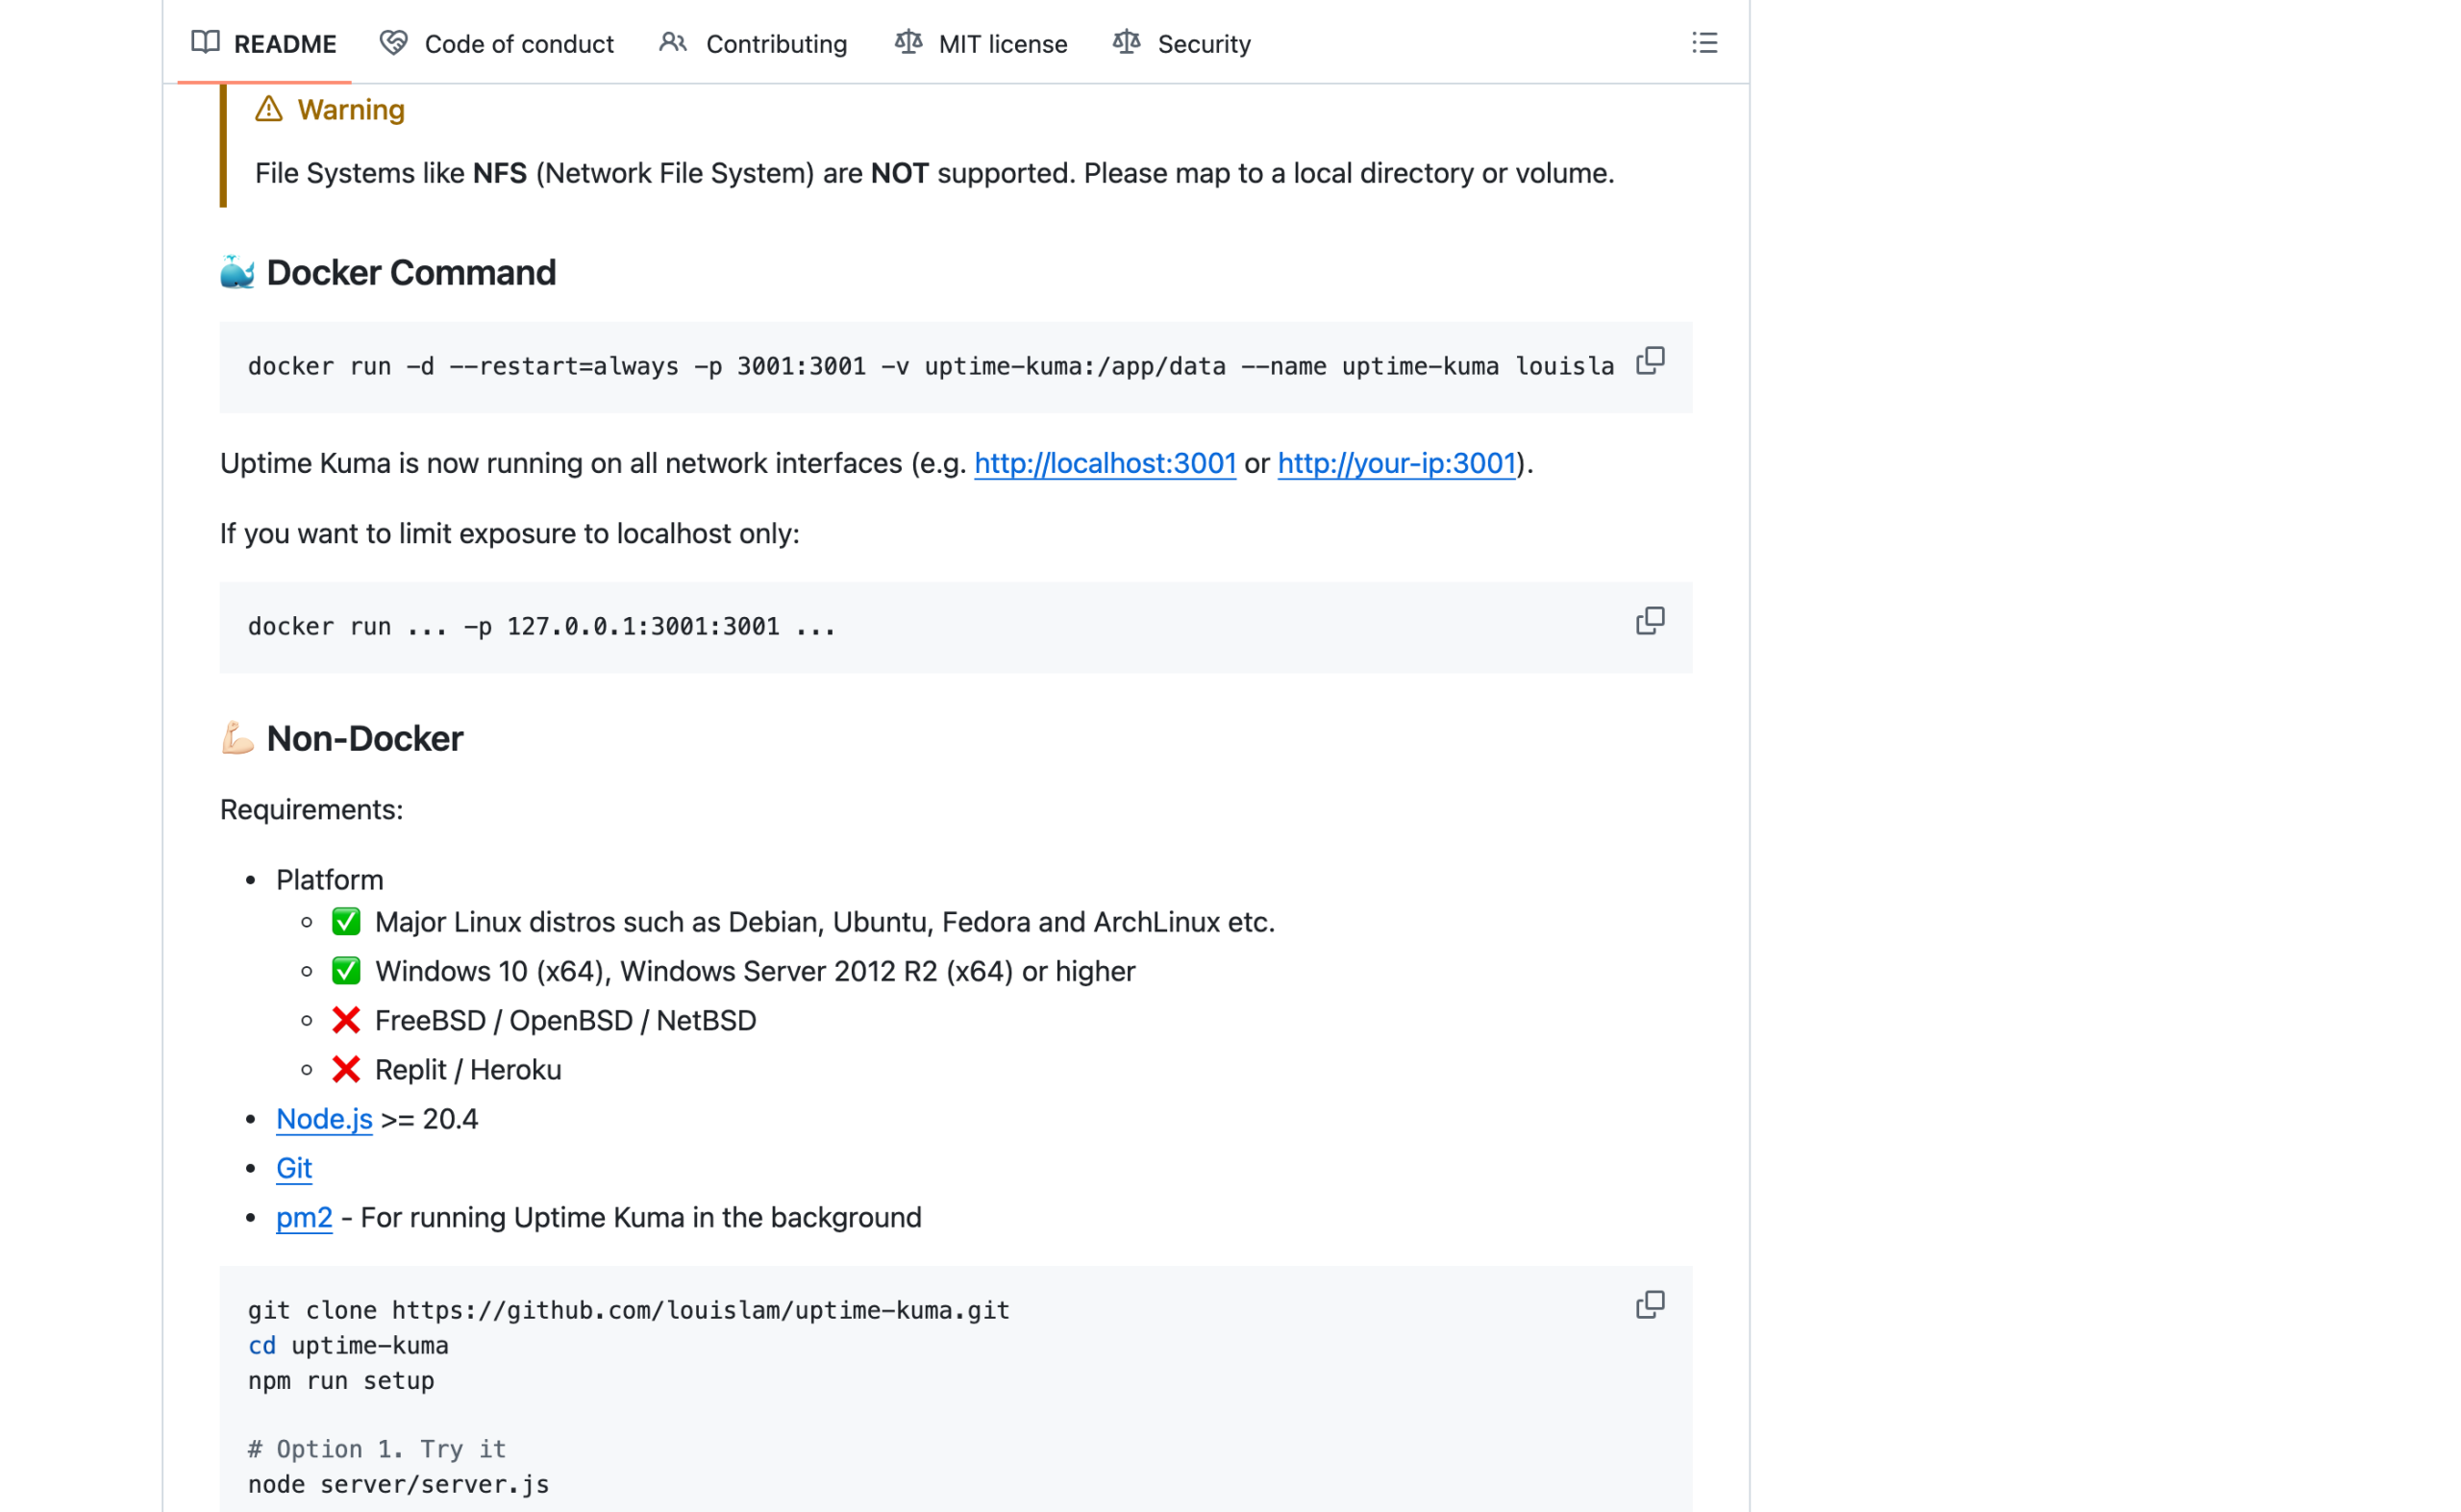Click the 'Major Linux distros' requirement text
This screenshot has width=2461, height=1512.
(x=825, y=922)
